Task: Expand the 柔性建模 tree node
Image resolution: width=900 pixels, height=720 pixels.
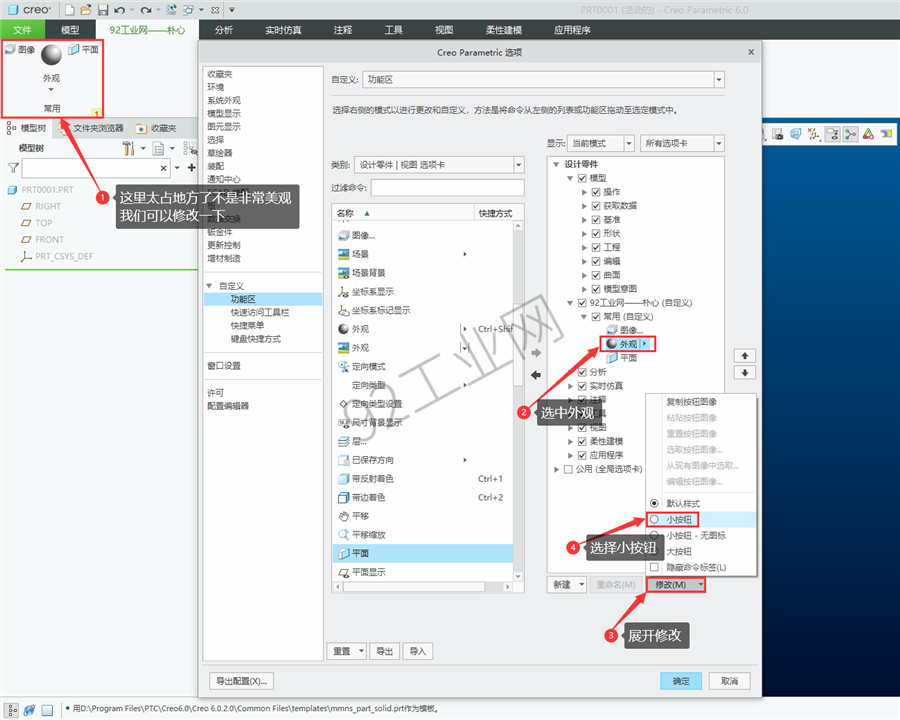Action: point(570,442)
